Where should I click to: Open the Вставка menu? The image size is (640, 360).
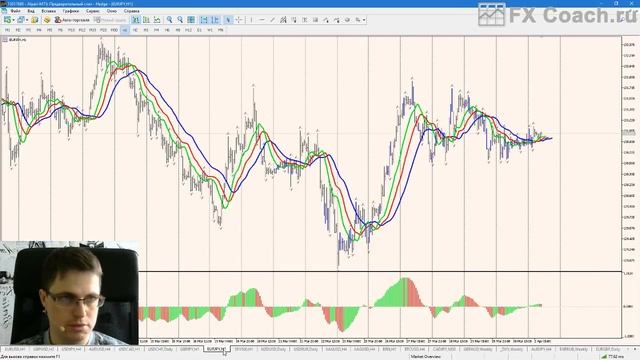point(49,11)
